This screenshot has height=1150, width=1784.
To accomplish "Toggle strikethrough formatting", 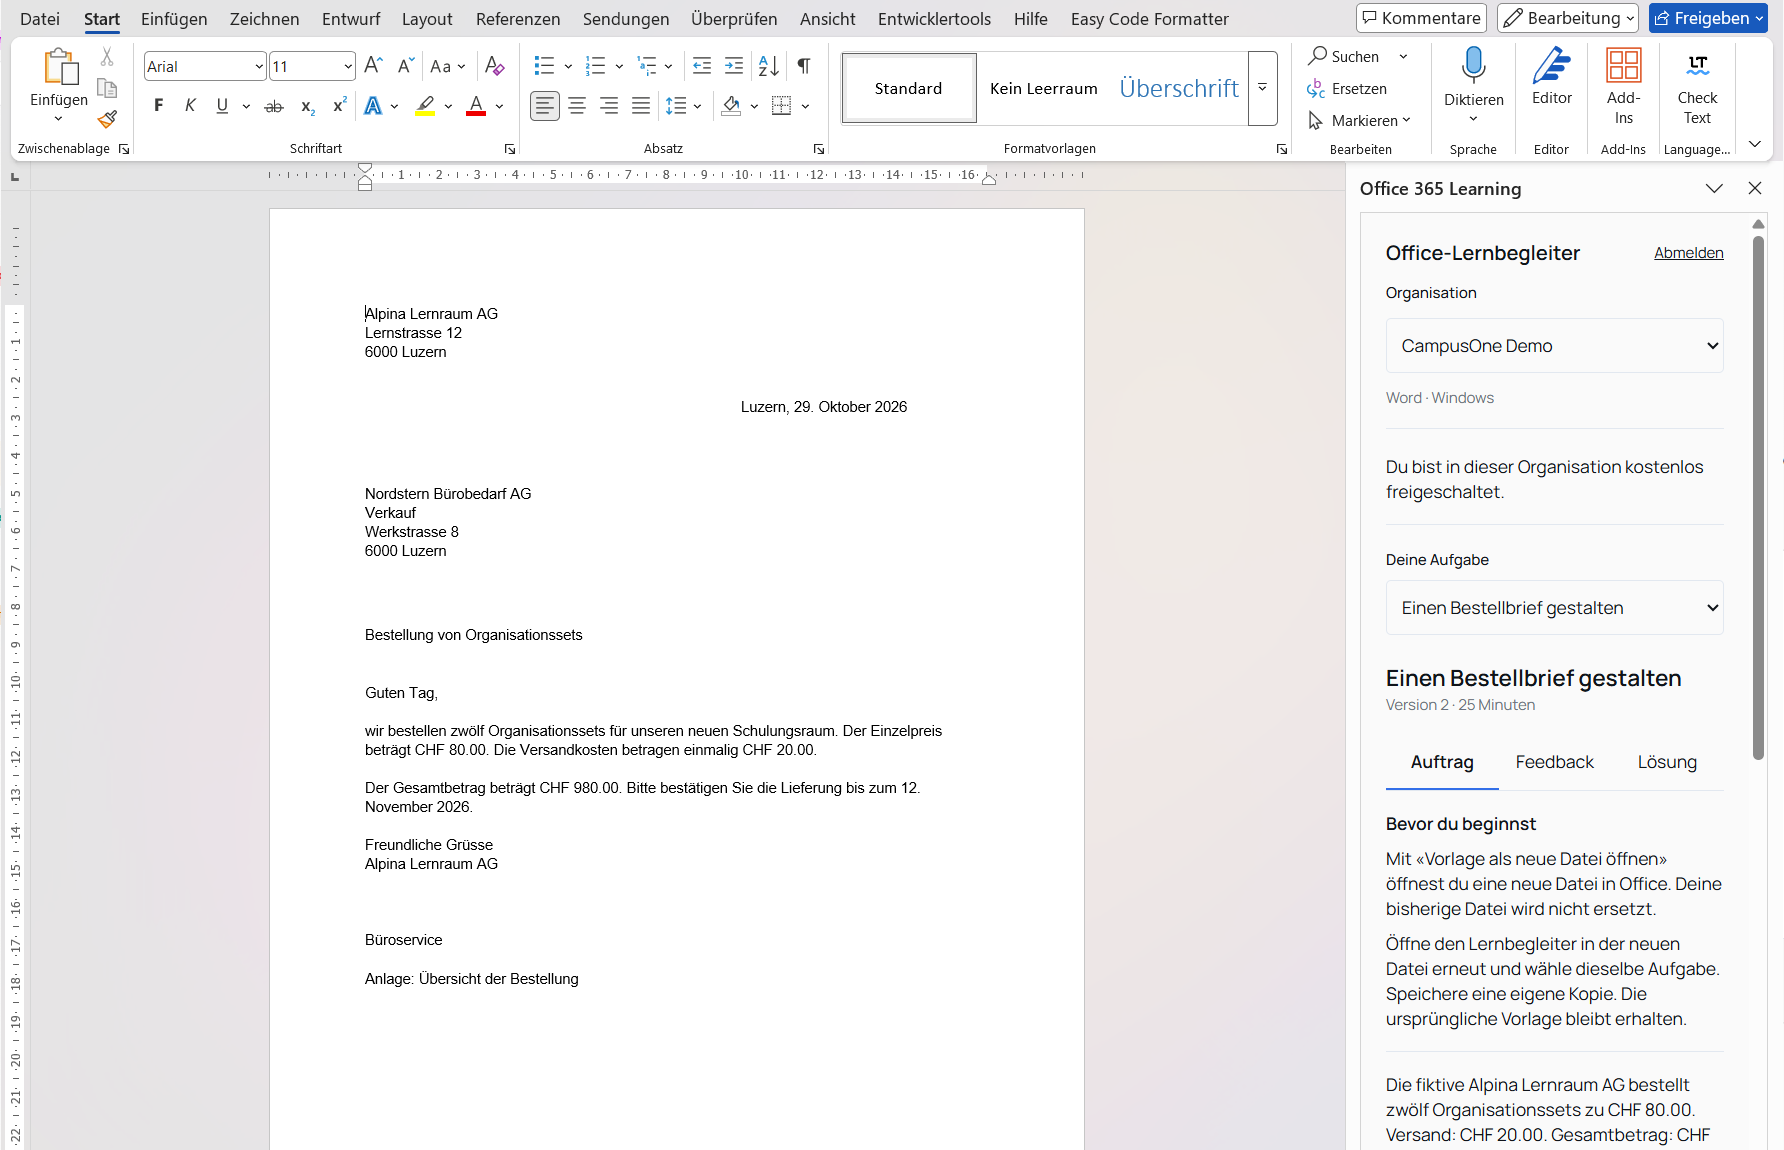I will (x=274, y=106).
